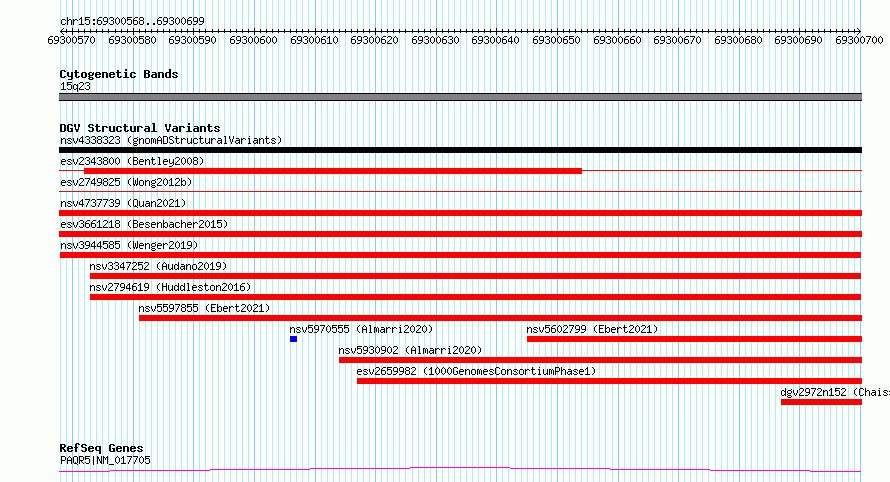This screenshot has width=890, height=482.
Task: Click ruler position 69300690
Action: (x=799, y=40)
